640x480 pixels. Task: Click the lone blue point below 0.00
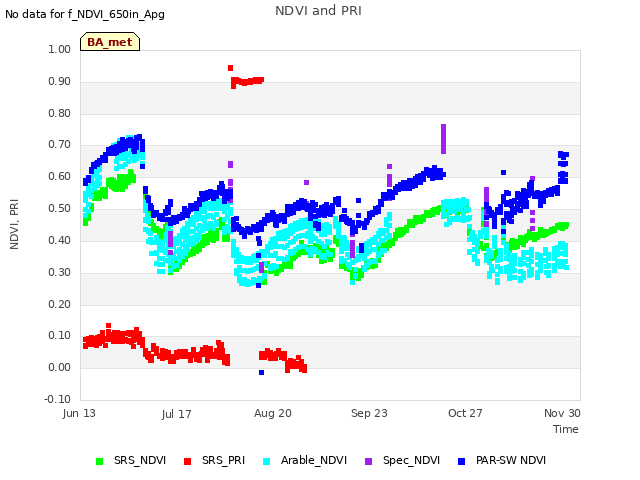click(x=262, y=373)
